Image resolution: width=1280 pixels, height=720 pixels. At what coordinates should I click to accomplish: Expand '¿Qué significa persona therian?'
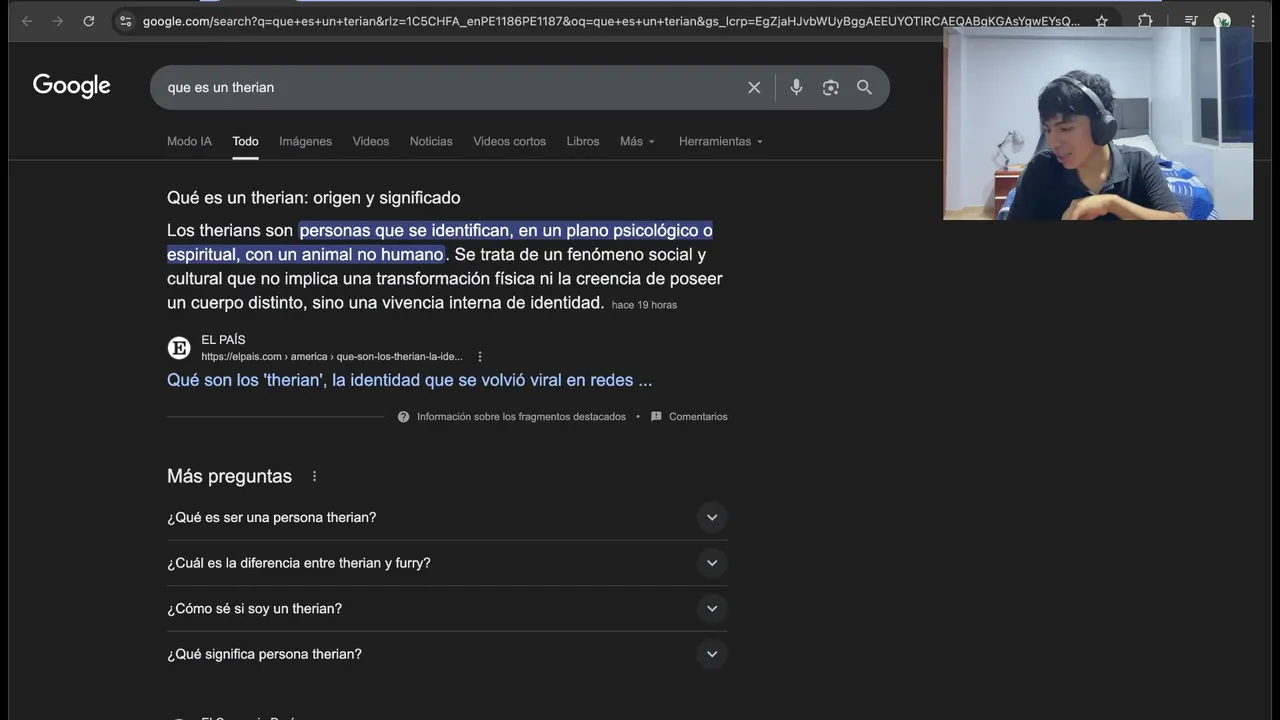(447, 654)
